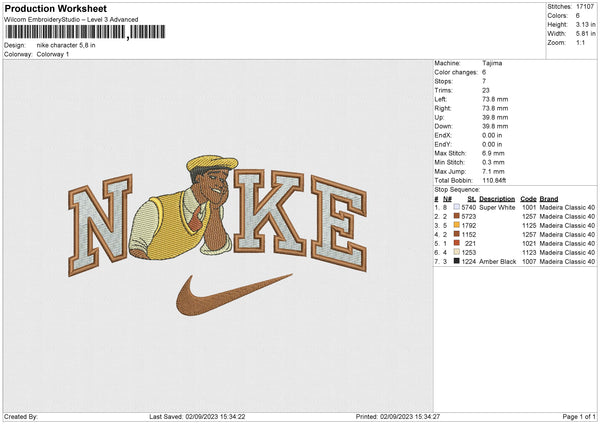Click 'Madeira Classic 40' in row 1
This screenshot has height=424, width=600.
[567, 207]
